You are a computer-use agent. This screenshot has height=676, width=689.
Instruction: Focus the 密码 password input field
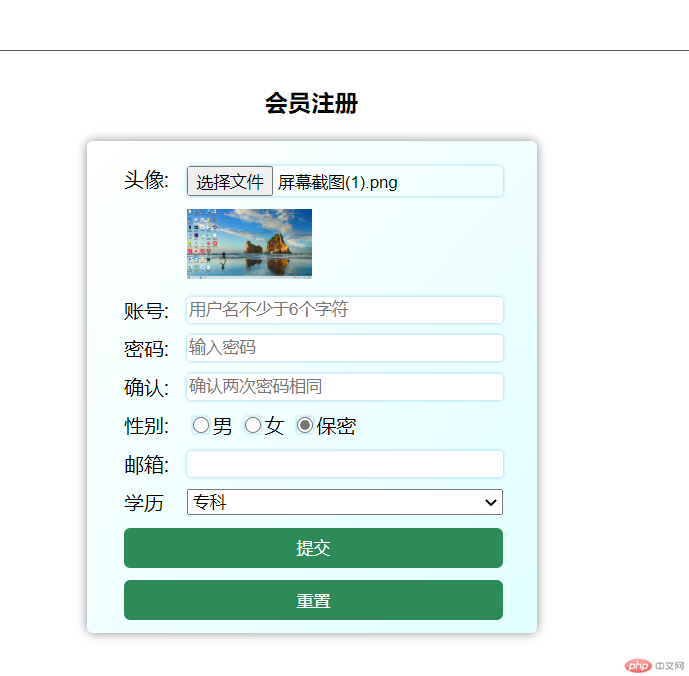point(344,348)
